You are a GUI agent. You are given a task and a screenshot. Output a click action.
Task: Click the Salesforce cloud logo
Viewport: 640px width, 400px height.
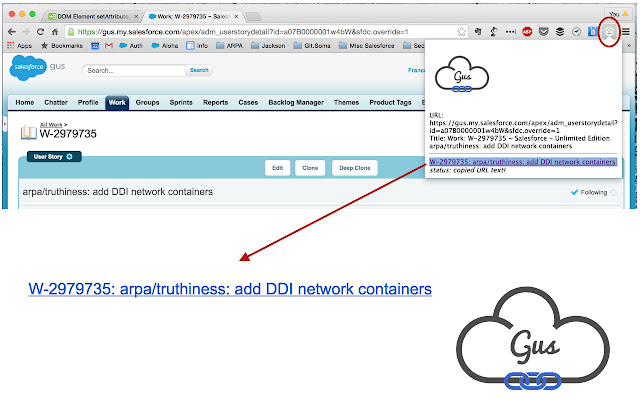[28, 67]
